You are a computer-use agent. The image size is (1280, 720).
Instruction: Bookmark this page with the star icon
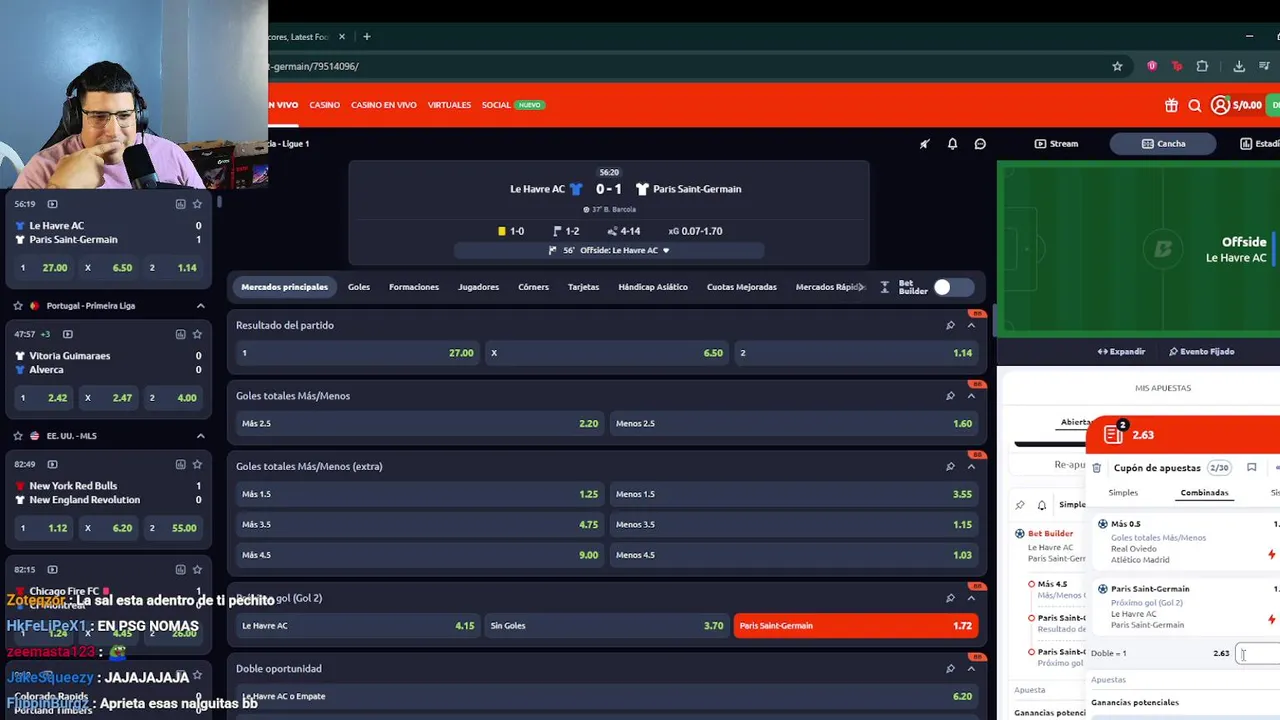[1117, 66]
